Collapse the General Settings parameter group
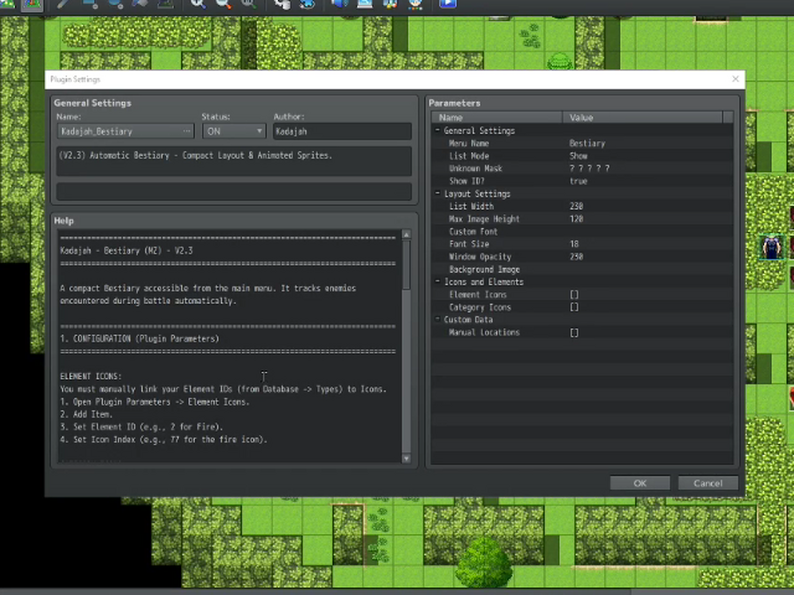 438,130
